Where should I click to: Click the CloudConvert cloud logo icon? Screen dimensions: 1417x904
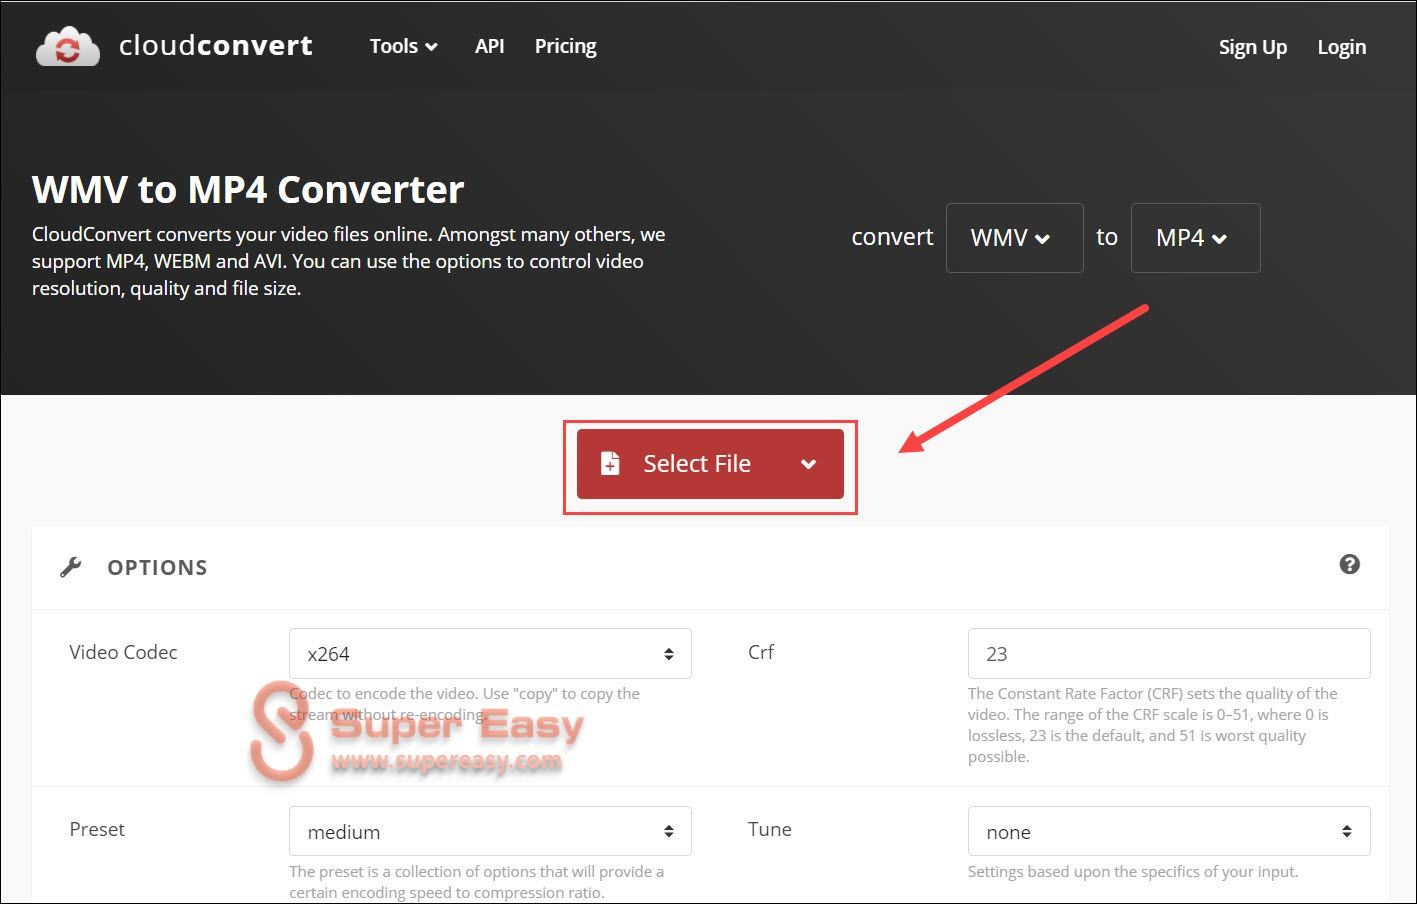[x=68, y=47]
